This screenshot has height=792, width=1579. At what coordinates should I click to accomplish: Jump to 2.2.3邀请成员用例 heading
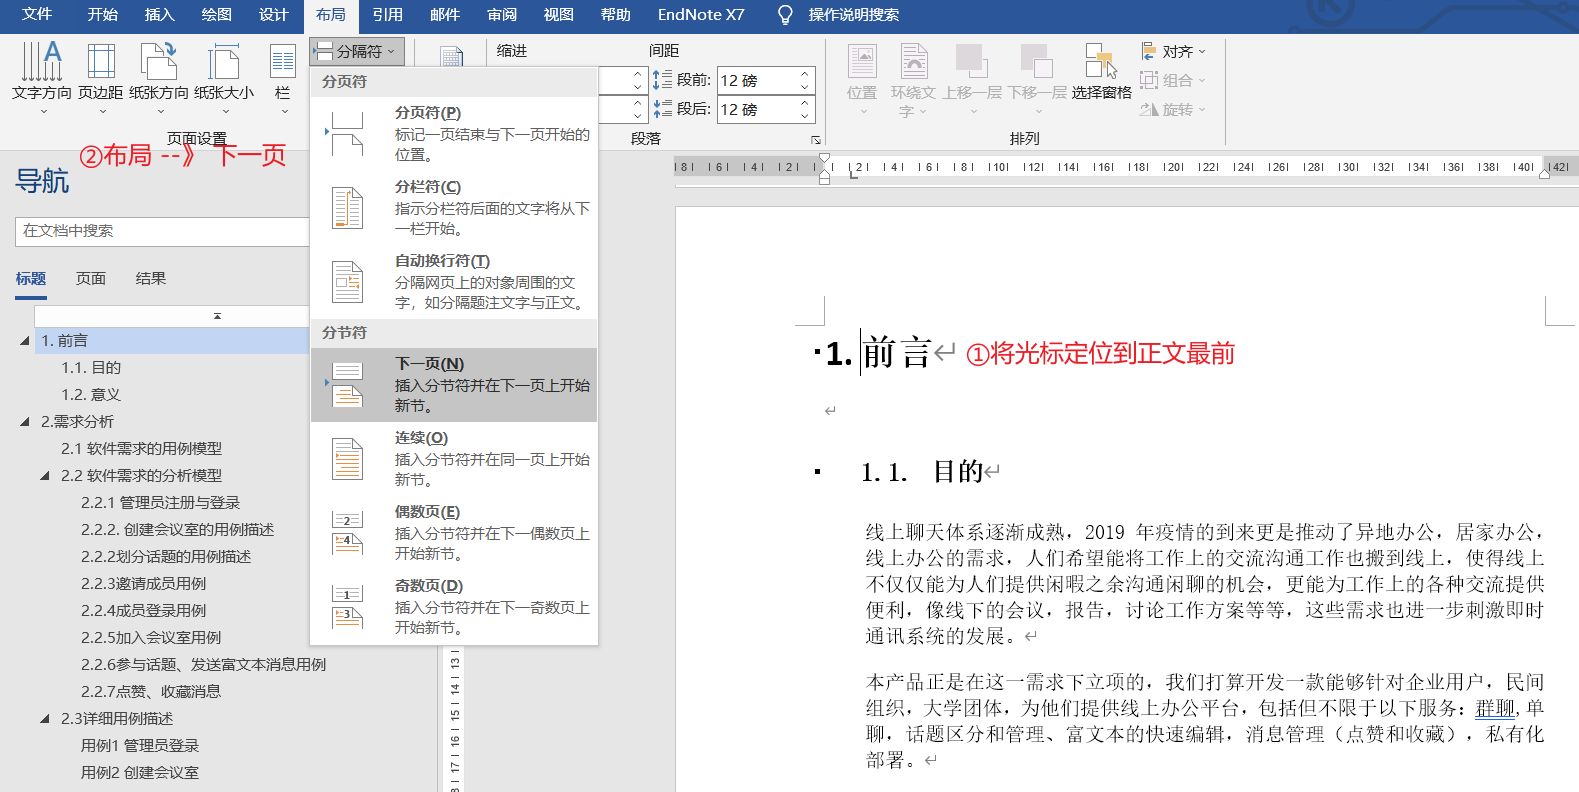(x=143, y=584)
